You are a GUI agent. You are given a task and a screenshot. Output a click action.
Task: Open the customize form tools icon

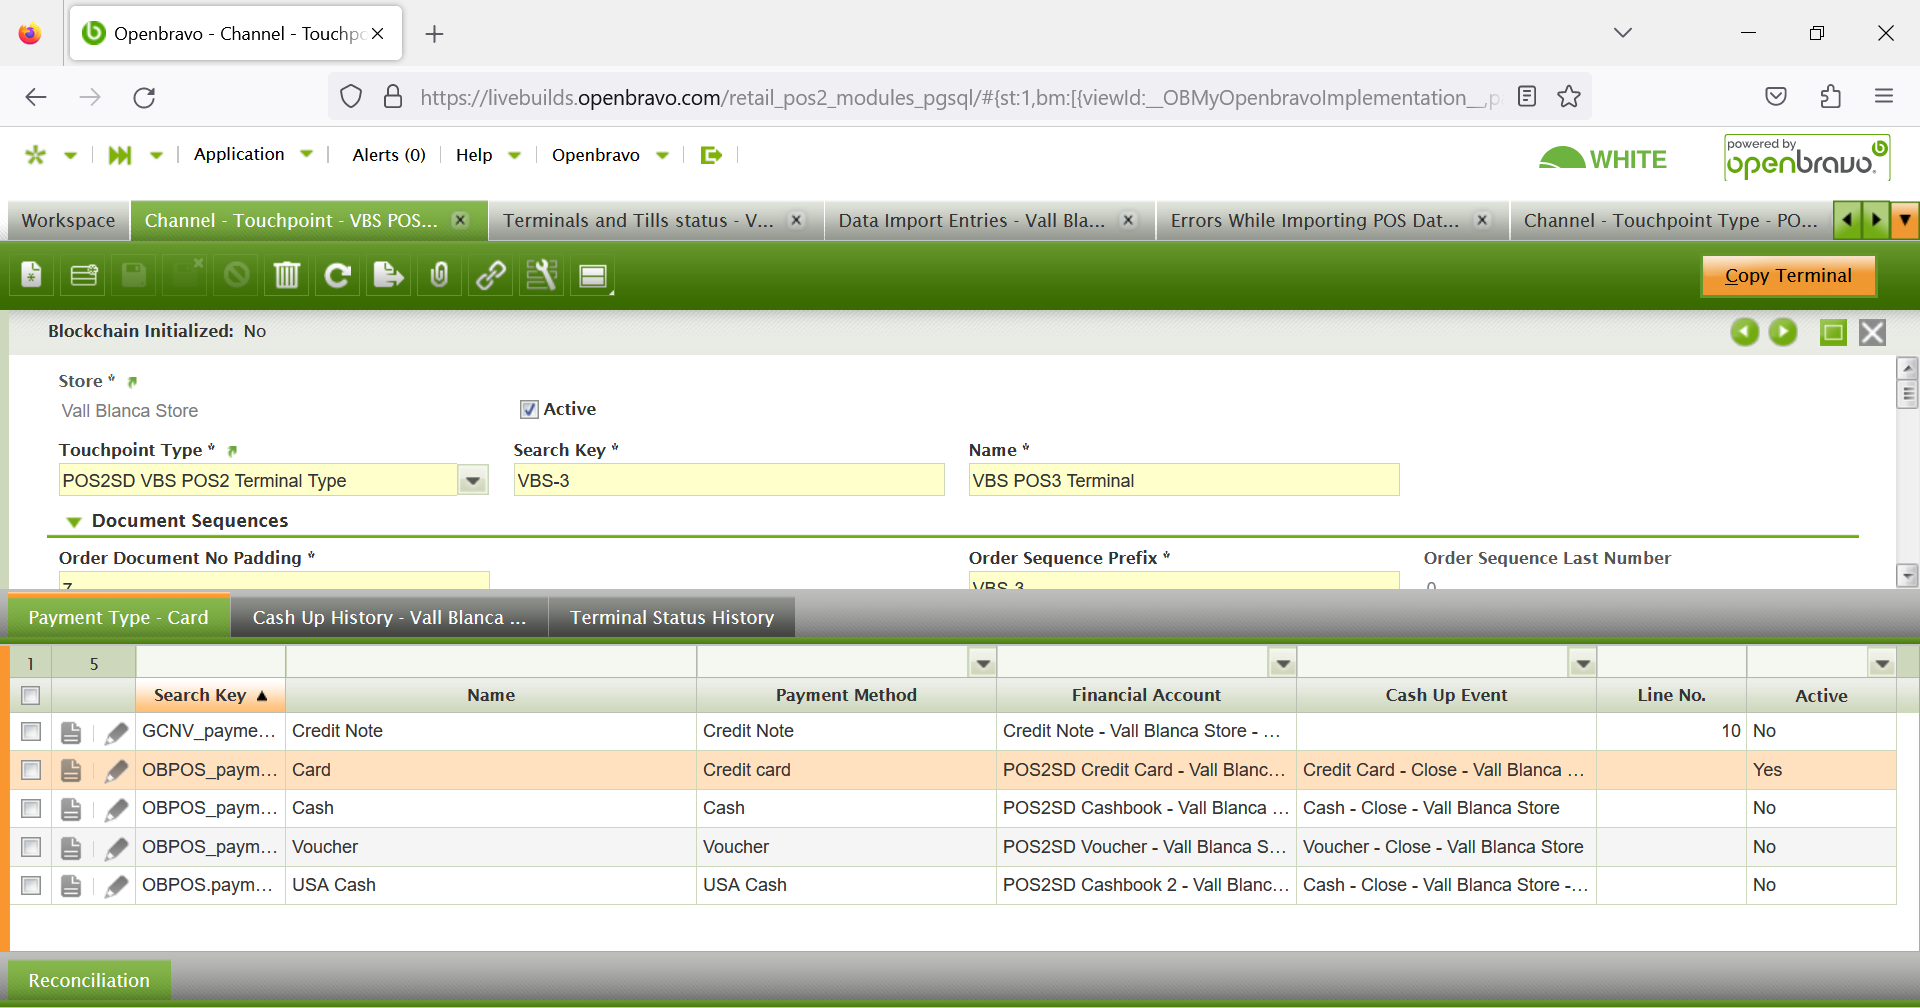(542, 275)
